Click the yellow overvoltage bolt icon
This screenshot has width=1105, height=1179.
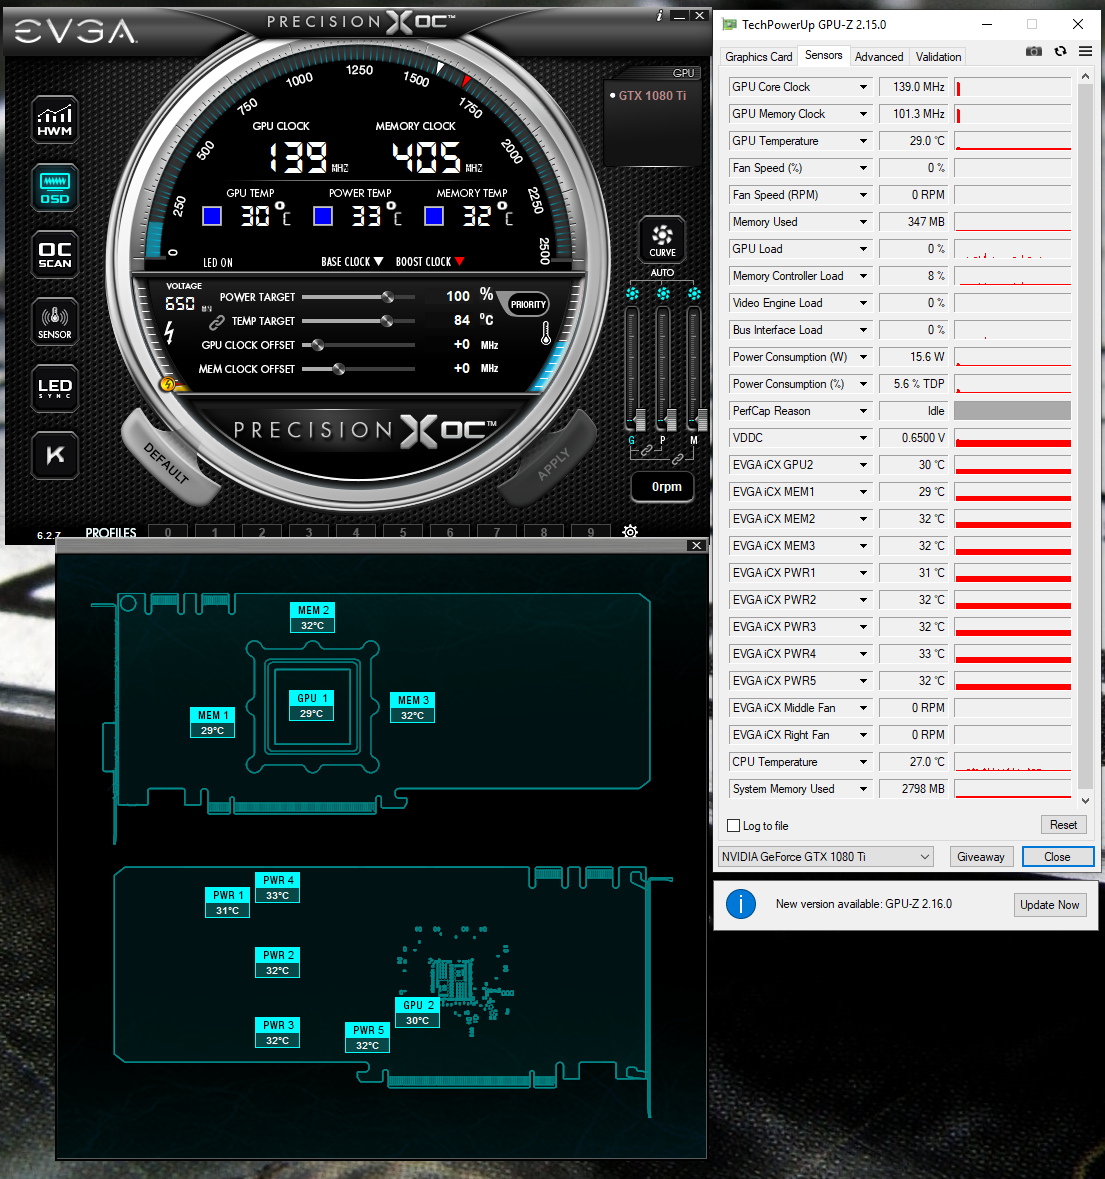pyautogui.click(x=168, y=384)
